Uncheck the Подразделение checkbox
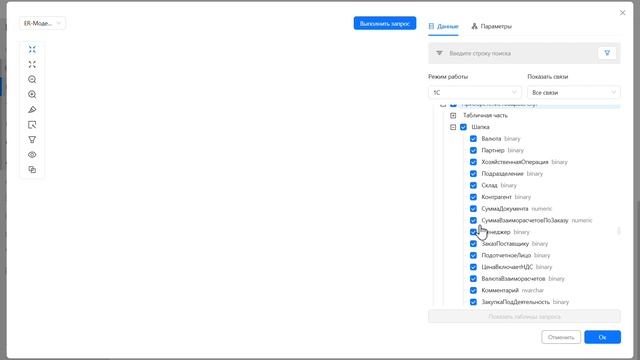The width and height of the screenshot is (640, 360). pyautogui.click(x=473, y=173)
